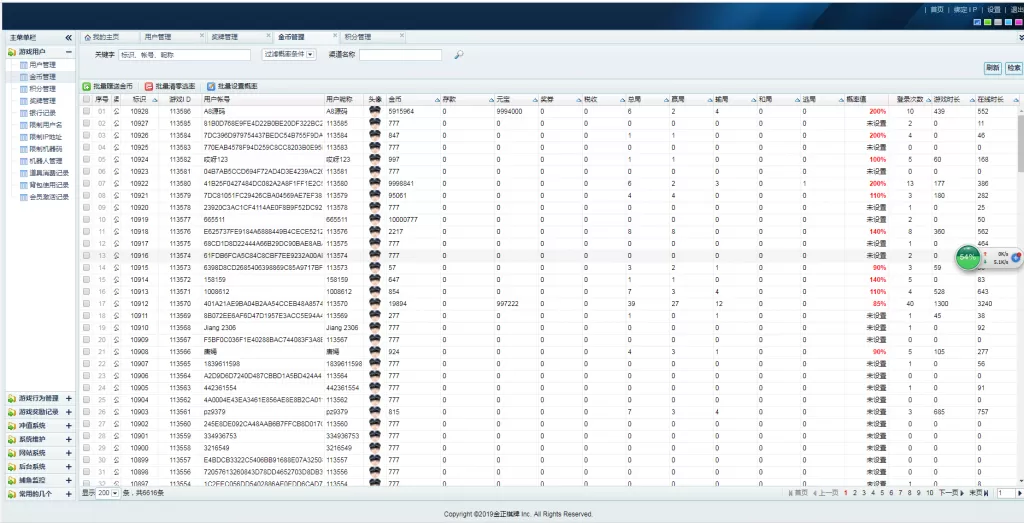Click the 刷新 refresh button
This screenshot has width=1024, height=523.
(x=992, y=68)
